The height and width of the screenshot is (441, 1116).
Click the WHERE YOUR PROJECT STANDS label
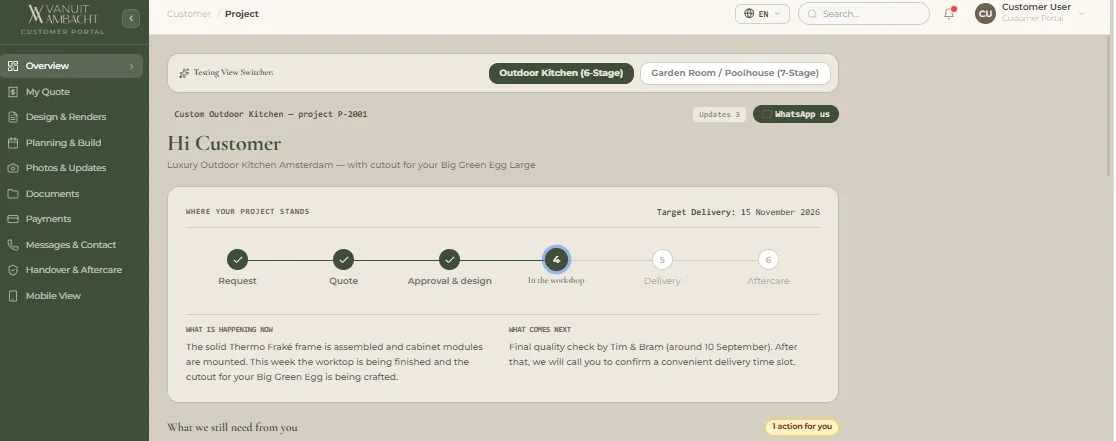point(248,212)
